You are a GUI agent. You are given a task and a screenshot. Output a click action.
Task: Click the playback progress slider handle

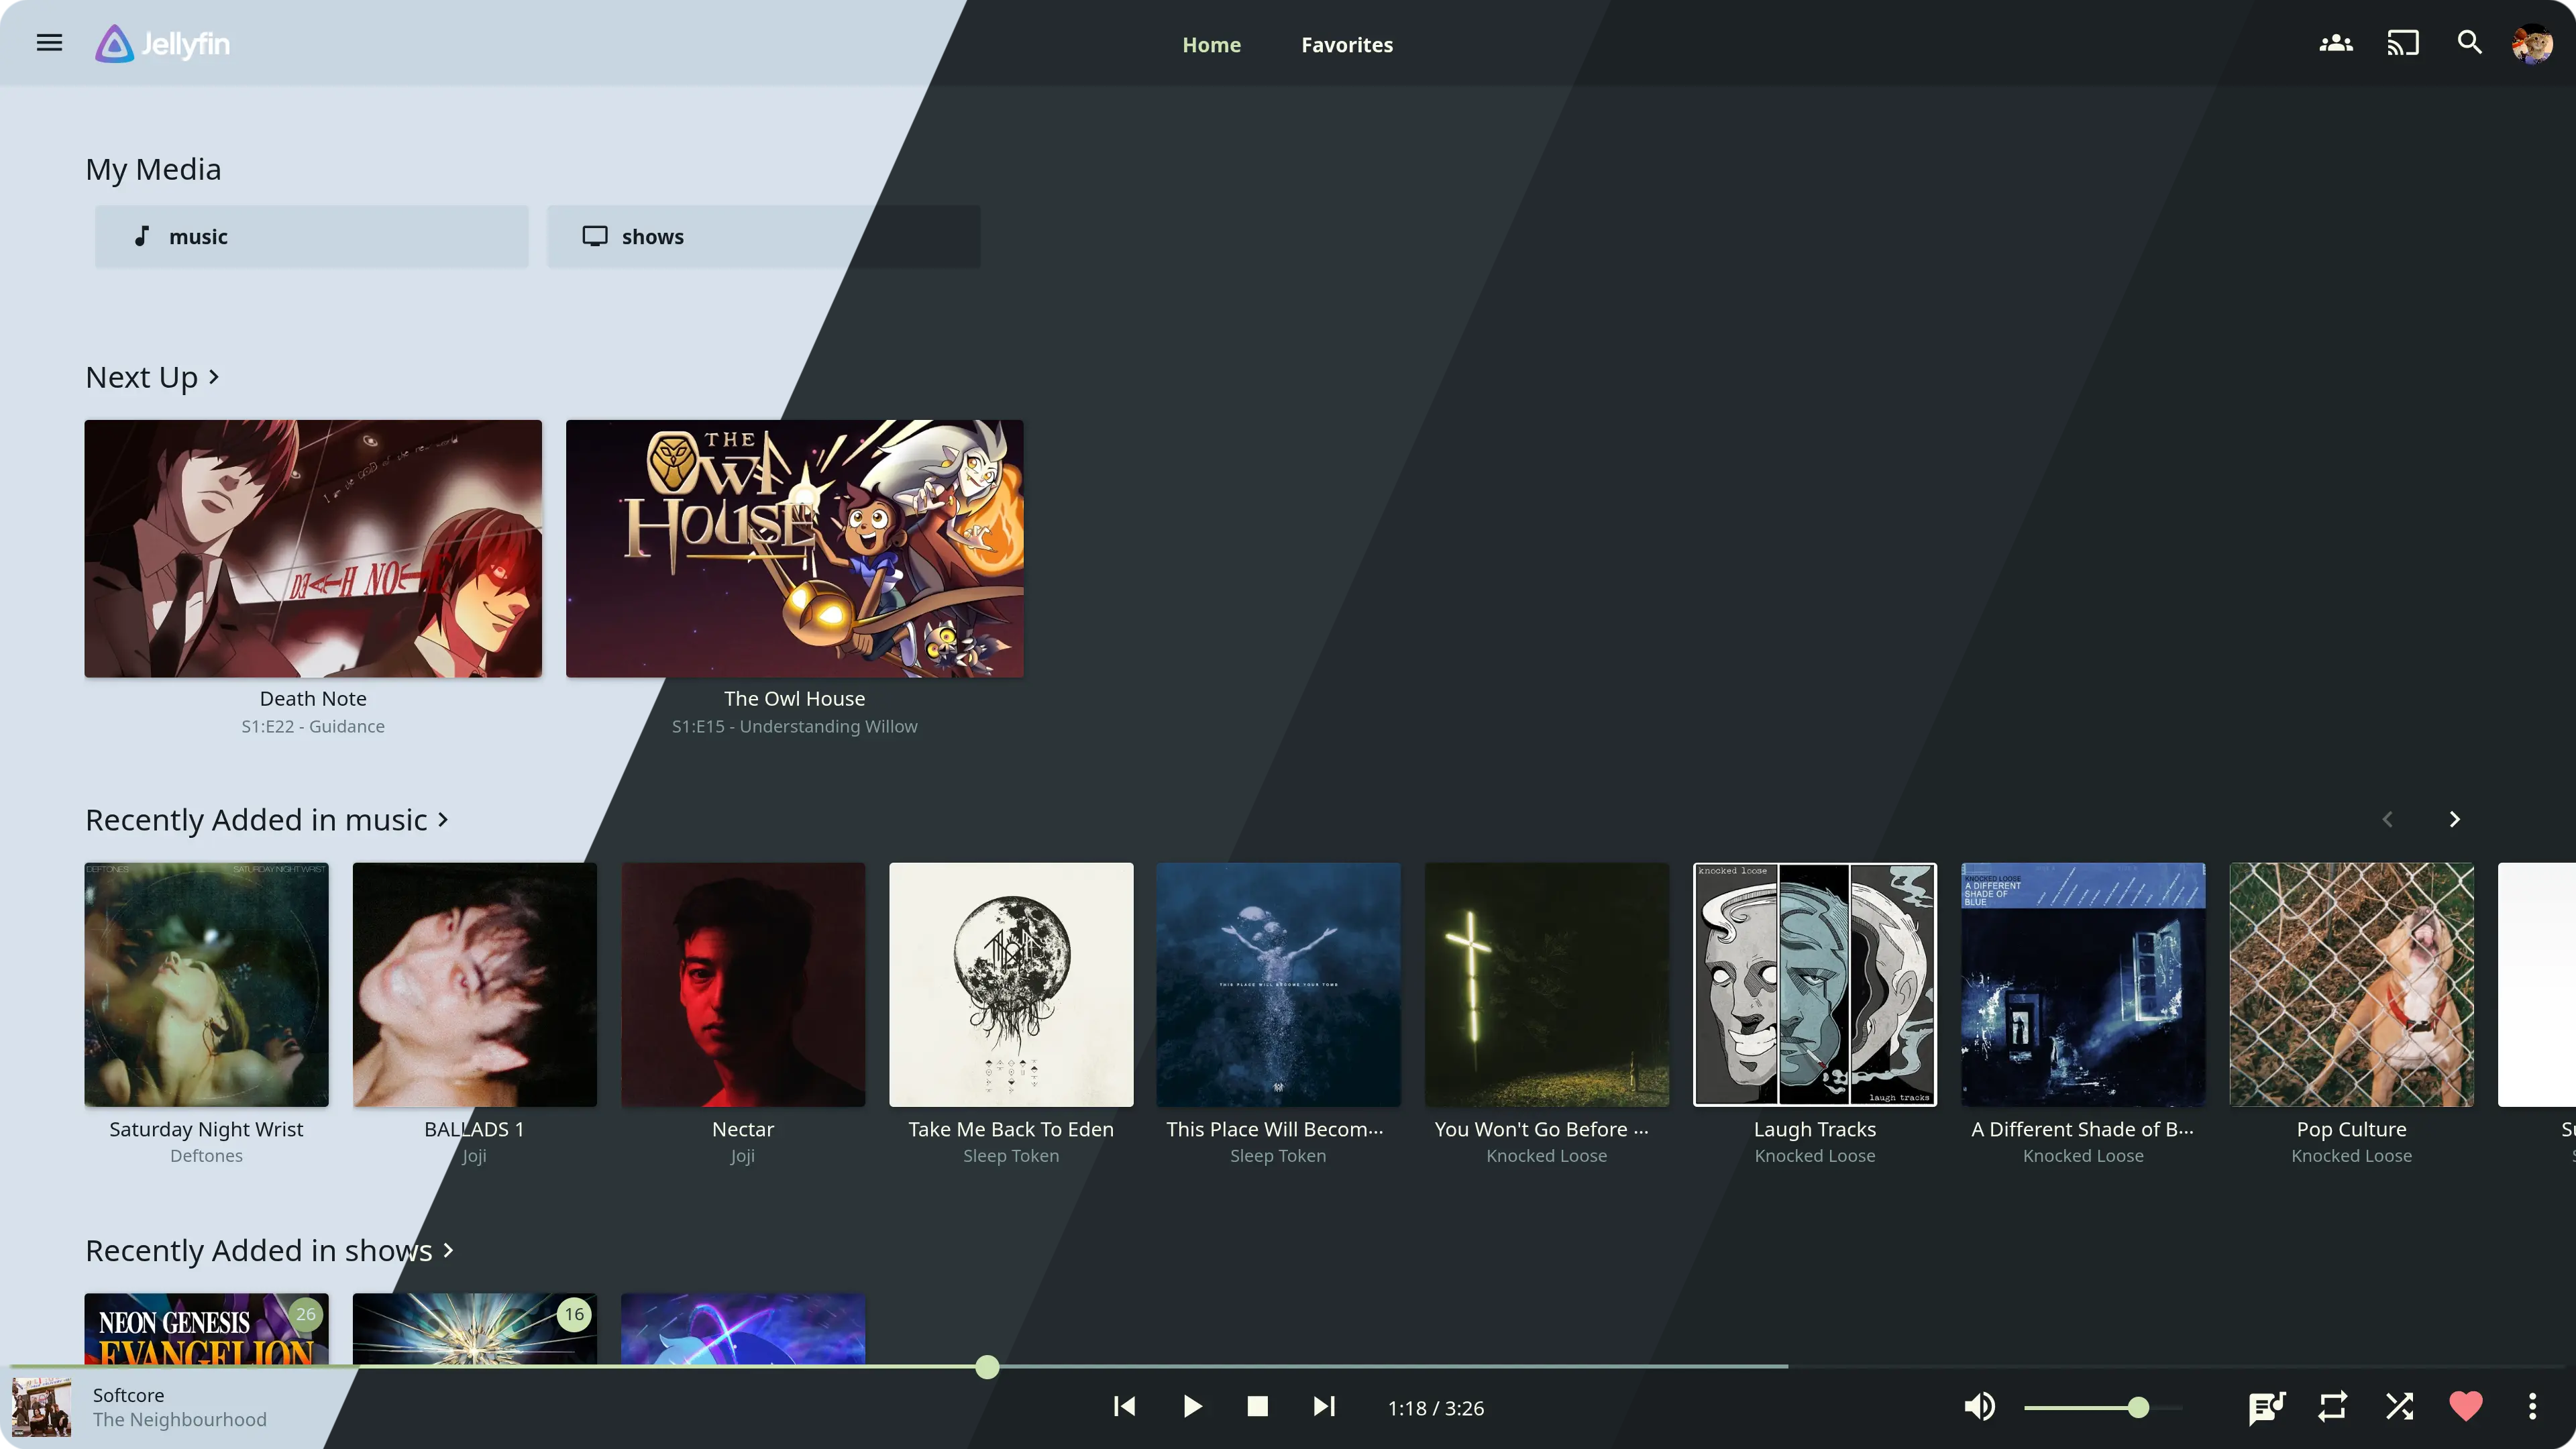pos(987,1367)
